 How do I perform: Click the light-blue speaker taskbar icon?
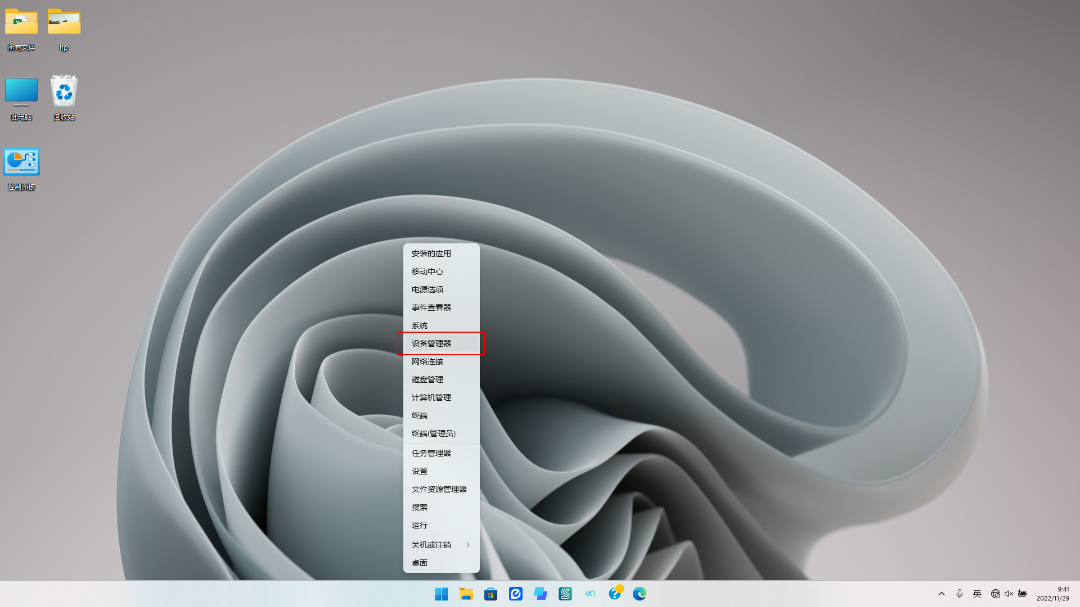(590, 594)
